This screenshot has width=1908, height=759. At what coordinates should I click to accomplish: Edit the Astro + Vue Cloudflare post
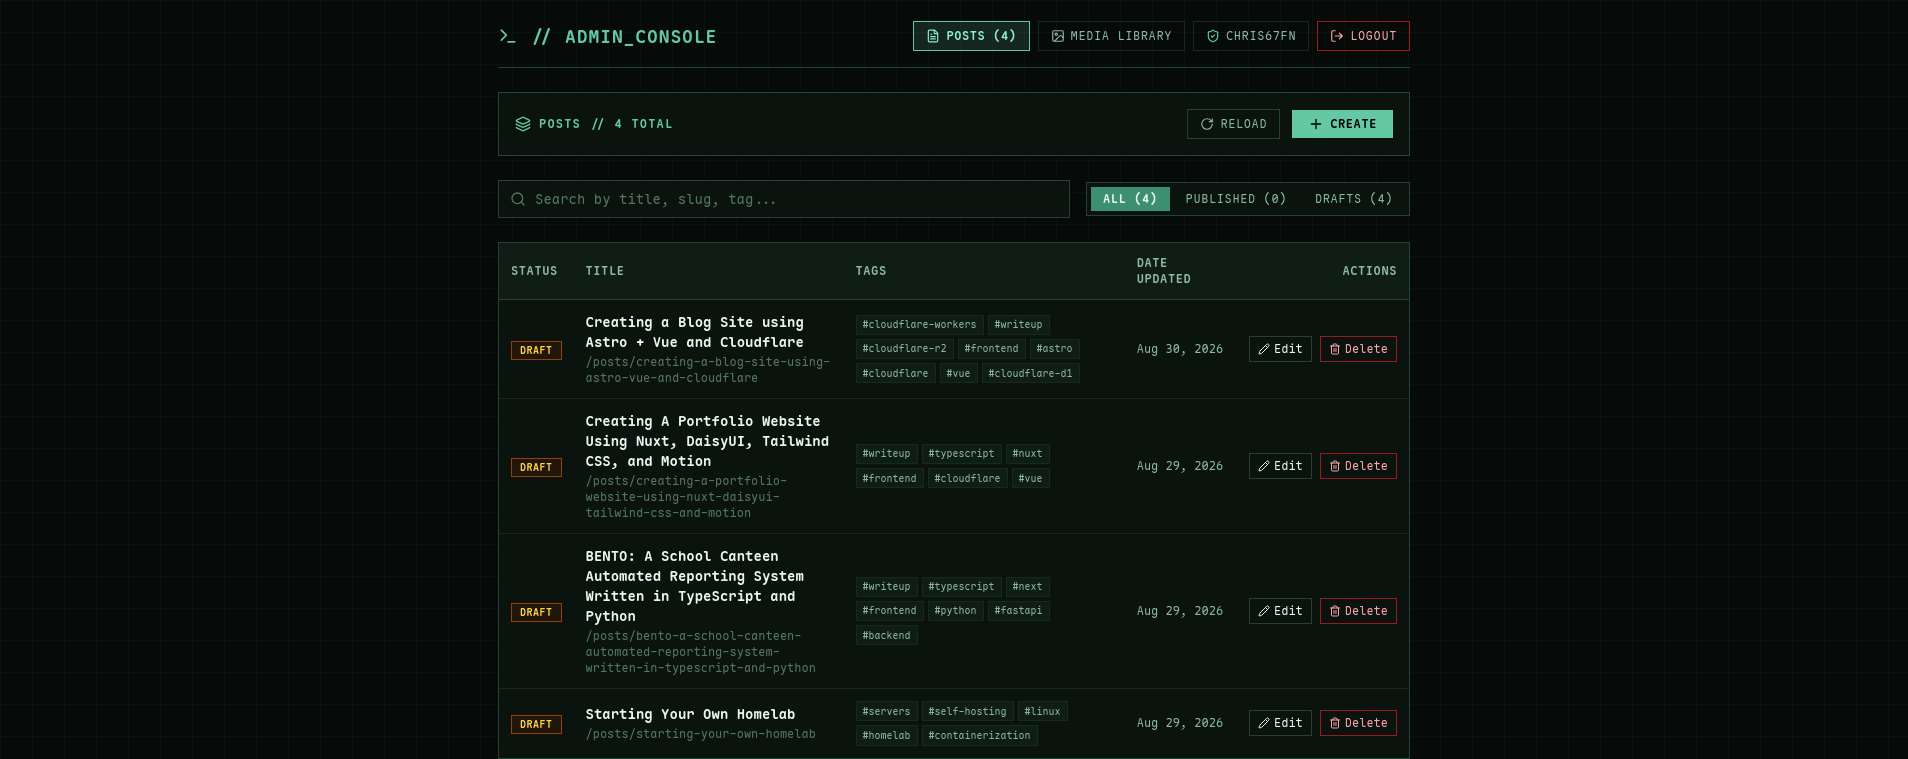1280,349
